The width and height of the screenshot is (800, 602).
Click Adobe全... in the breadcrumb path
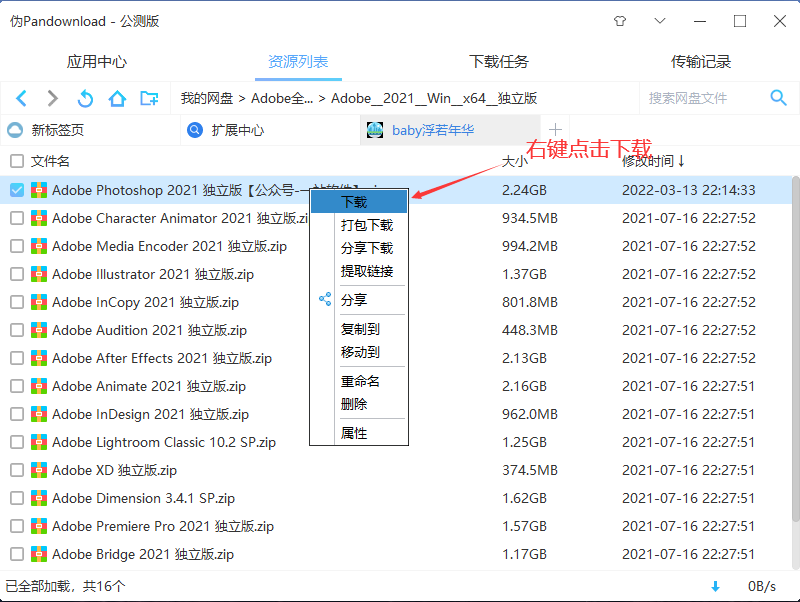click(x=282, y=98)
